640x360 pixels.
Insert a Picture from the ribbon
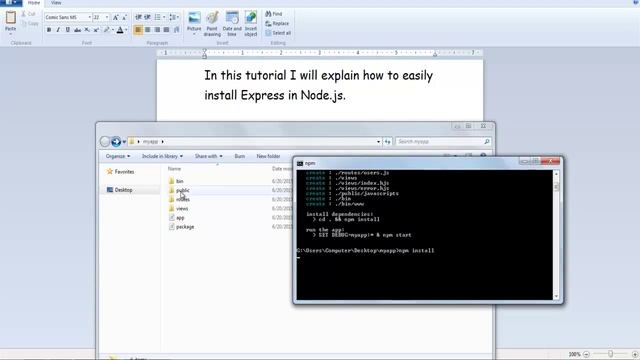194,23
